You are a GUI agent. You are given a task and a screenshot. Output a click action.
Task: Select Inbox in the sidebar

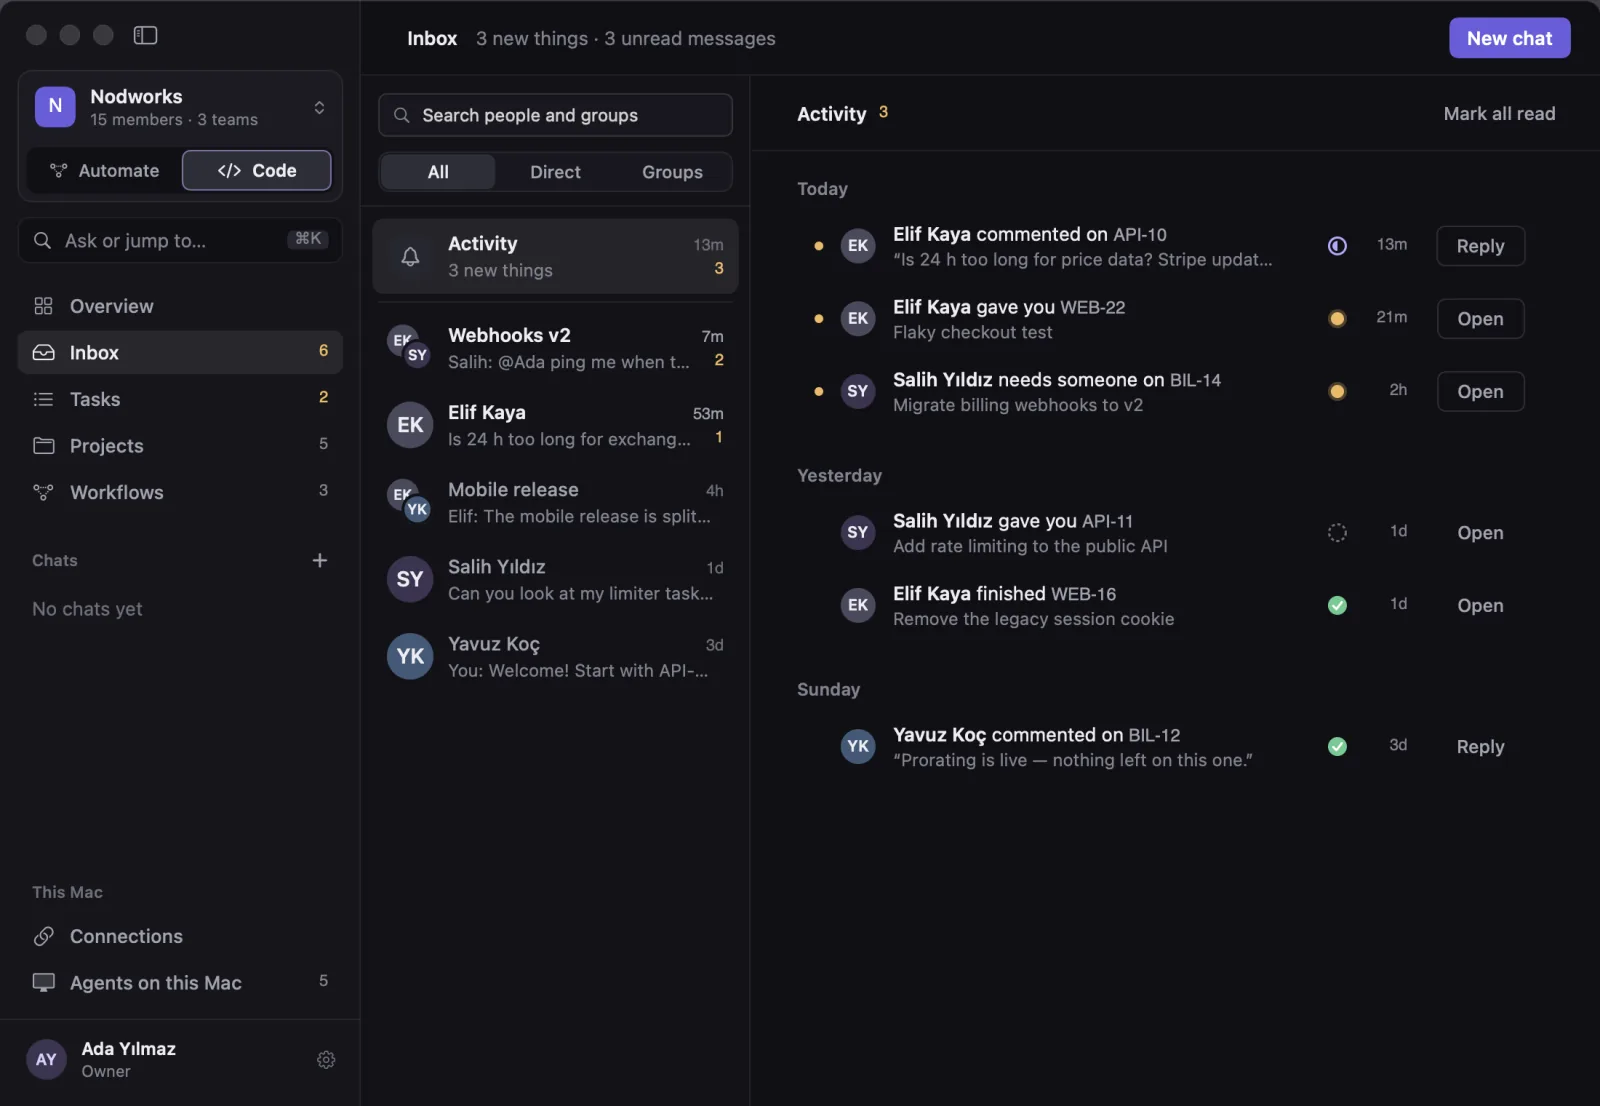click(x=180, y=352)
